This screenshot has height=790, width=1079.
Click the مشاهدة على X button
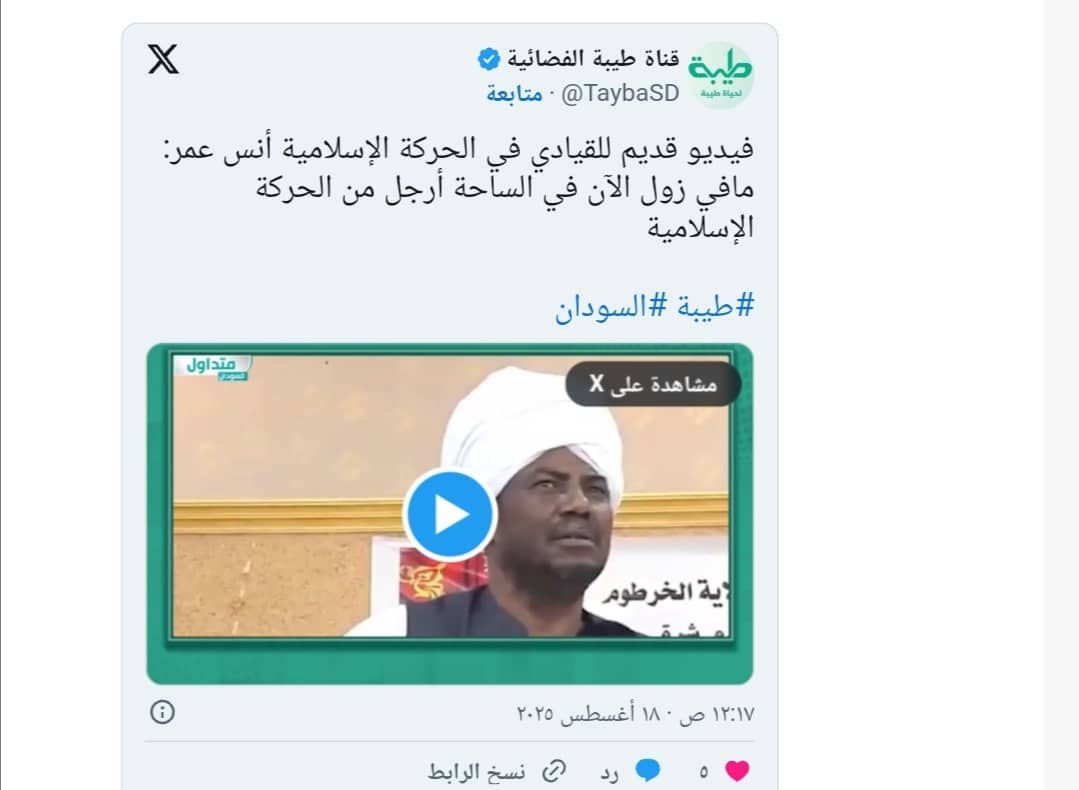pos(653,384)
